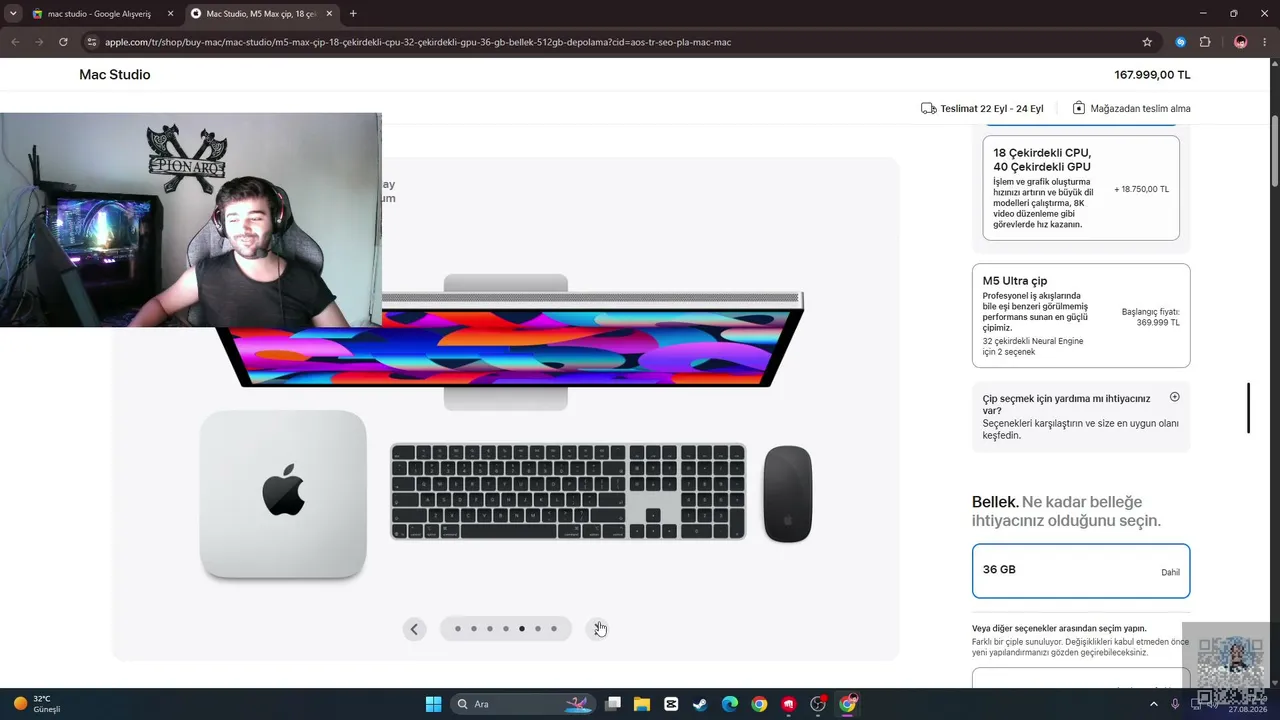Choose the M5 Ultra çip option
This screenshot has height=720, width=1280.
click(x=1081, y=316)
